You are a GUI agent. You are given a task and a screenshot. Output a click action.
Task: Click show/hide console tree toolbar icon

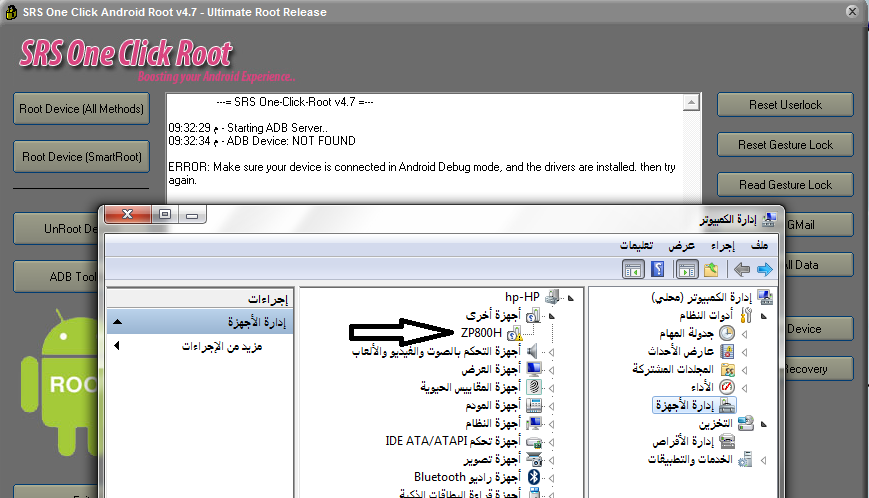coord(687,270)
